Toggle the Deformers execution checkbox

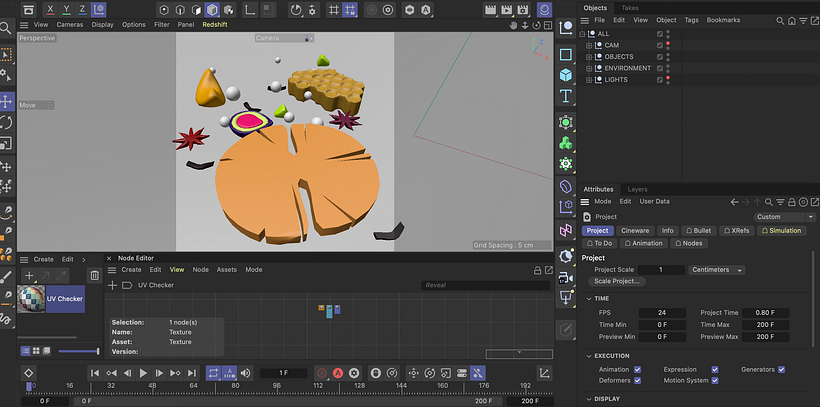tap(637, 380)
